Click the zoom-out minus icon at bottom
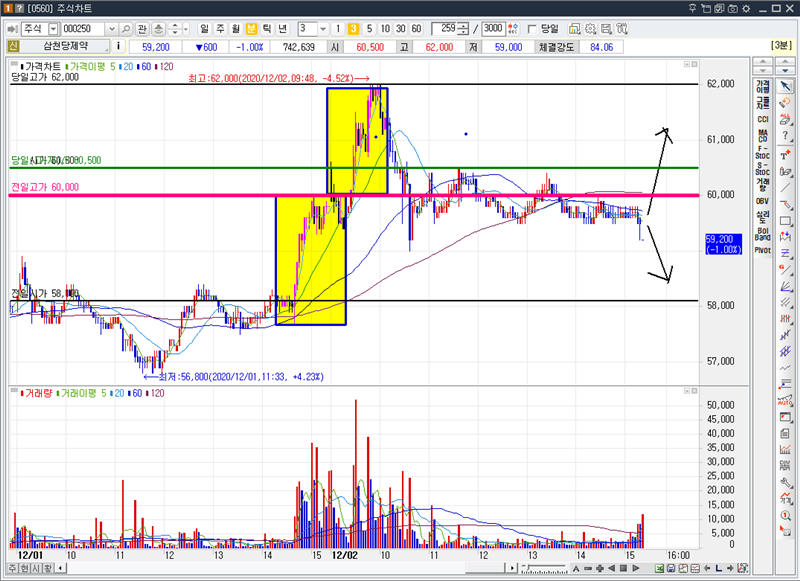This screenshot has width=800, height=581. pyautogui.click(x=588, y=568)
